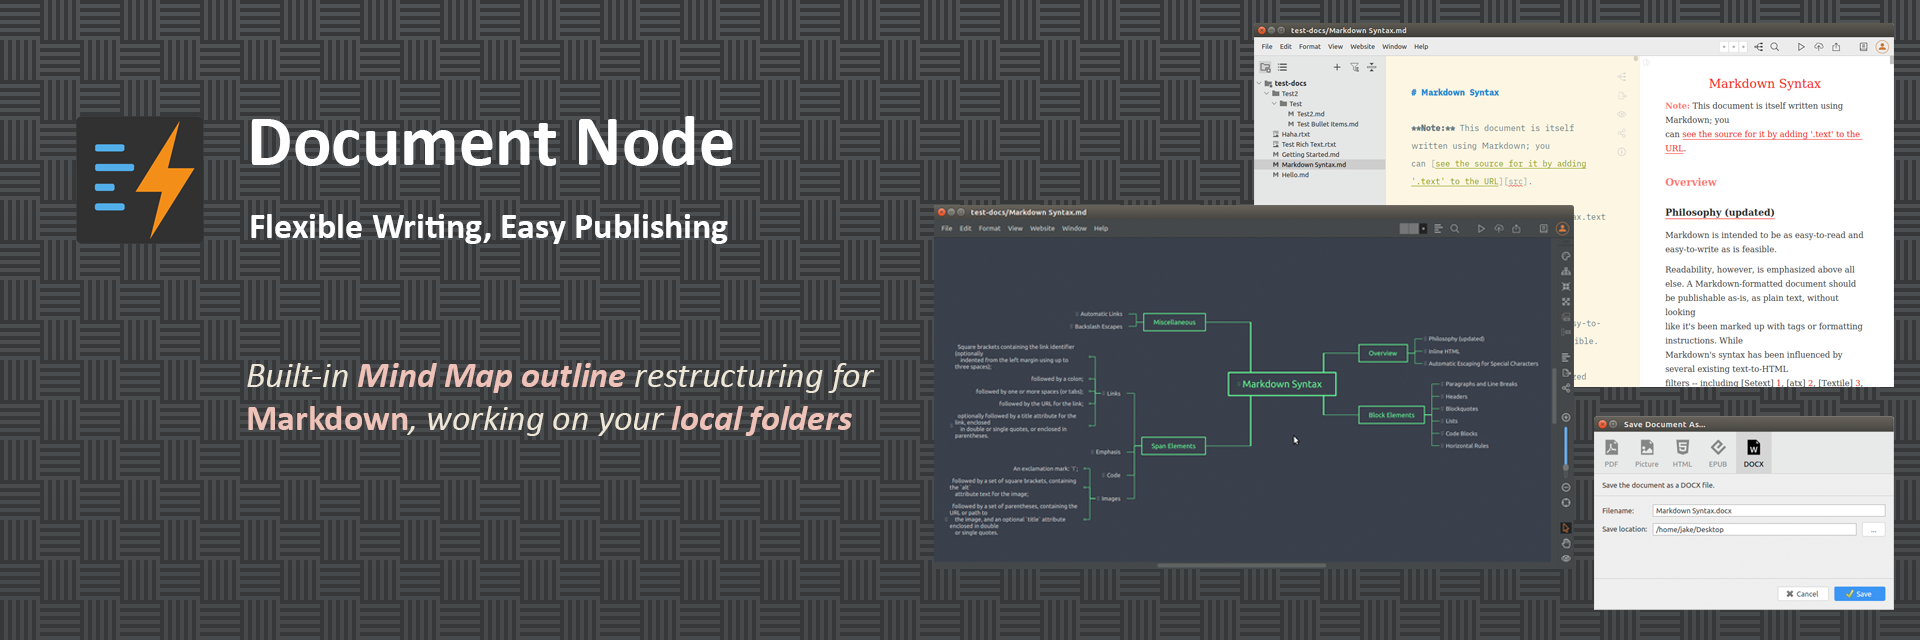Click zoom out minus on mind map sidebar

click(1566, 488)
